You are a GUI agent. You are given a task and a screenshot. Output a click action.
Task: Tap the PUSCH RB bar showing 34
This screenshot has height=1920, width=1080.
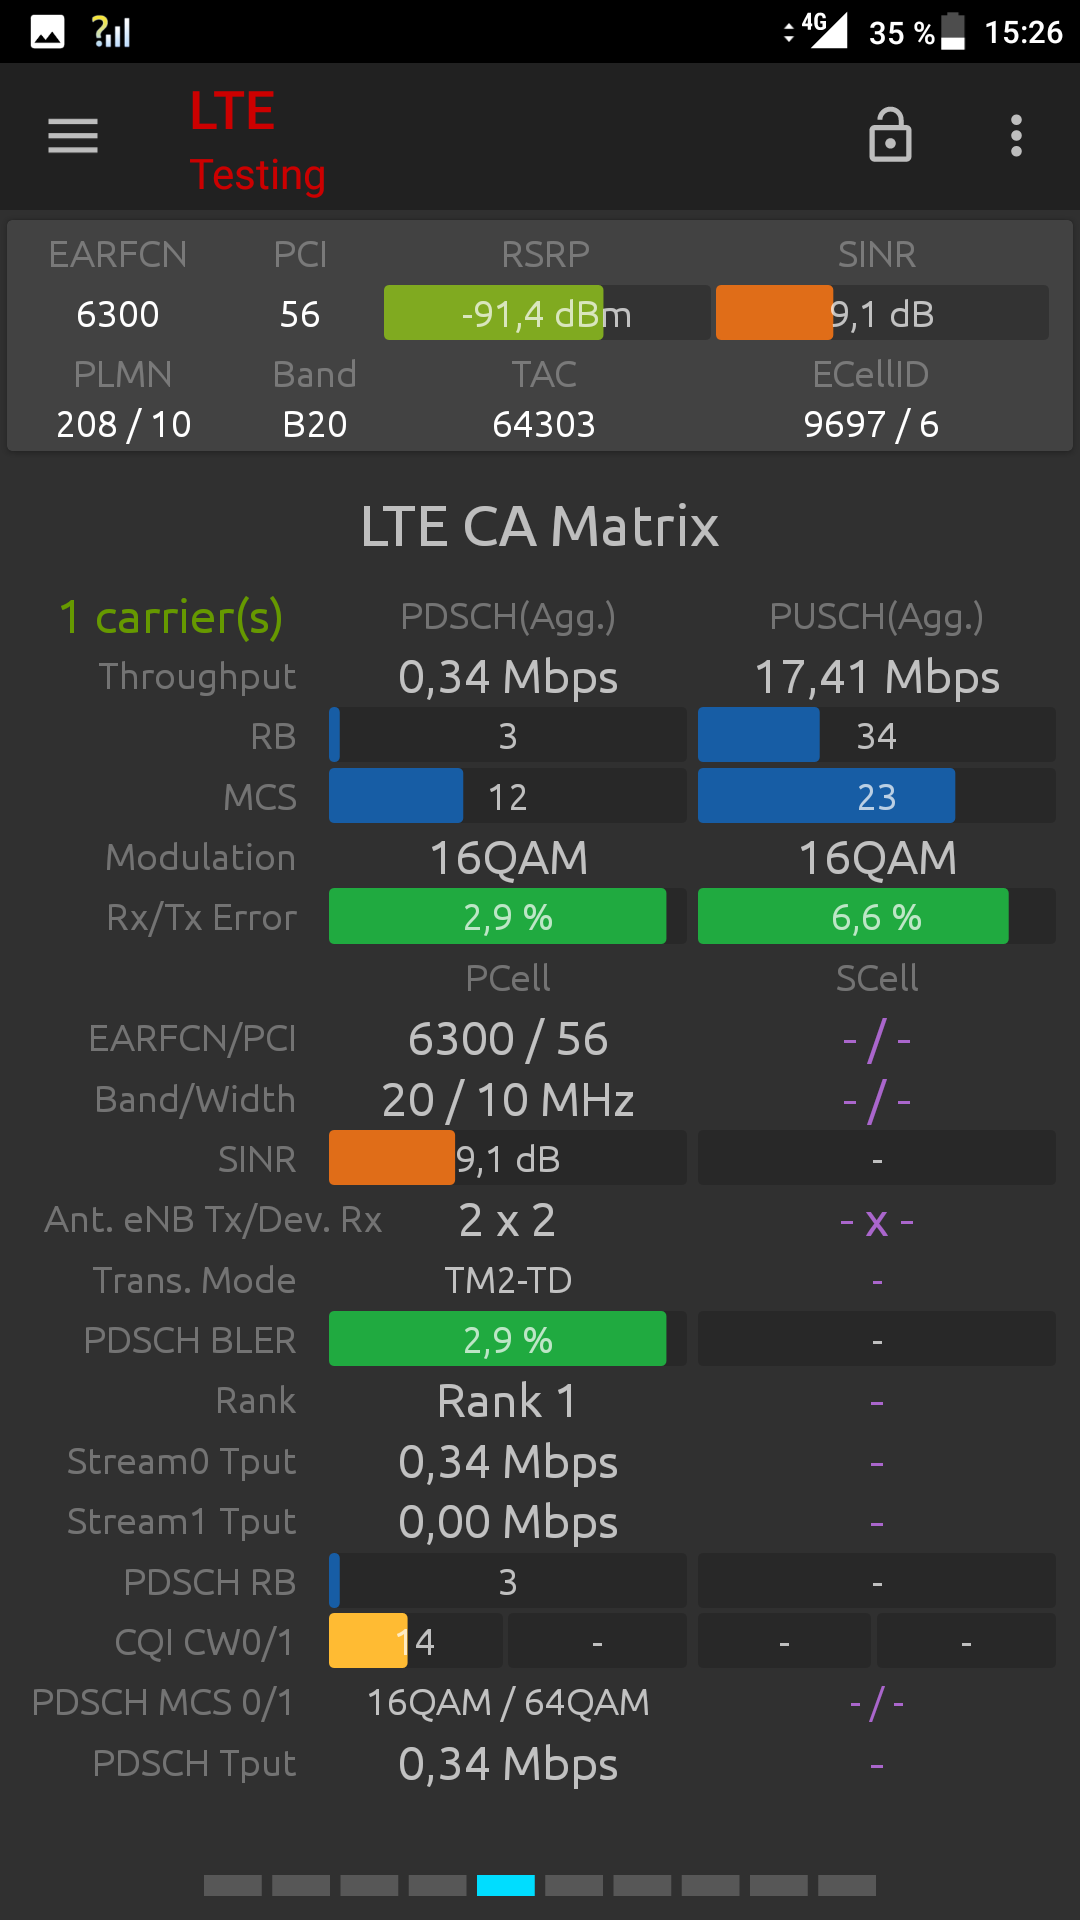pyautogui.click(x=877, y=736)
